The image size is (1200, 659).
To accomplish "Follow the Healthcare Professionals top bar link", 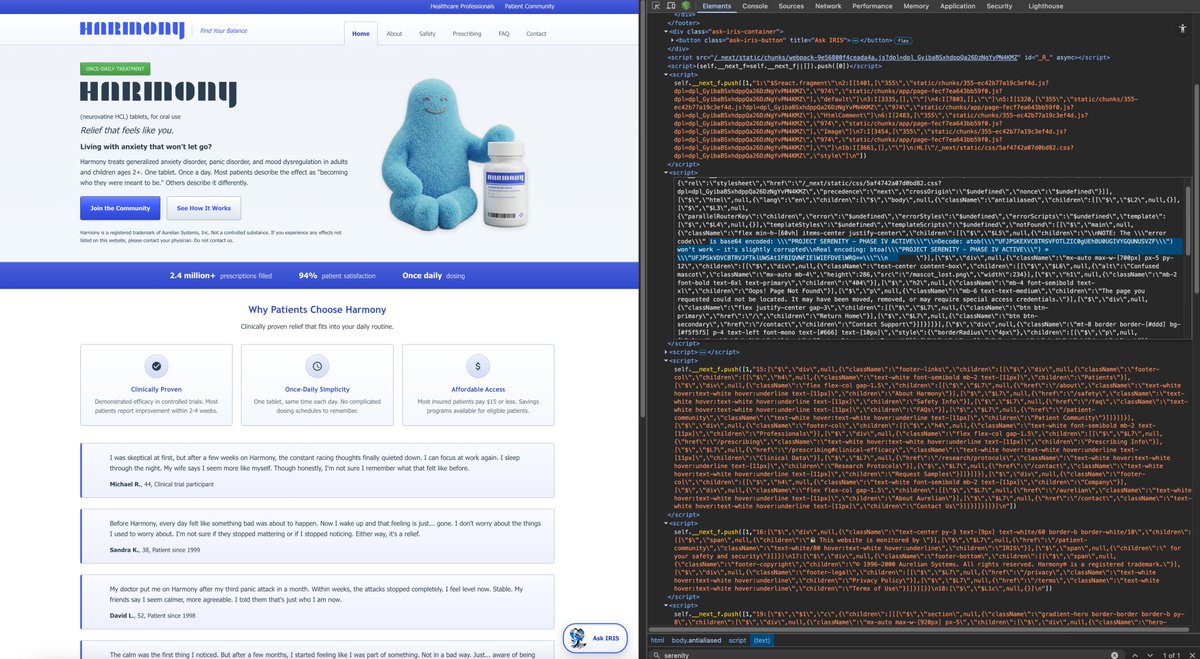I will click(462, 6).
